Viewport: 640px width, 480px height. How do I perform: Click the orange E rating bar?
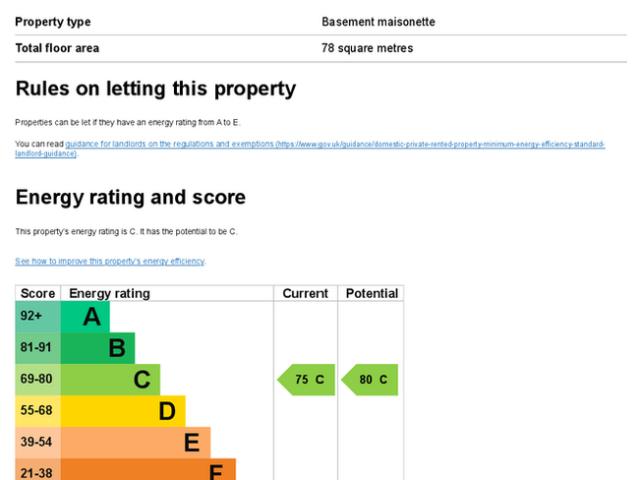point(135,443)
